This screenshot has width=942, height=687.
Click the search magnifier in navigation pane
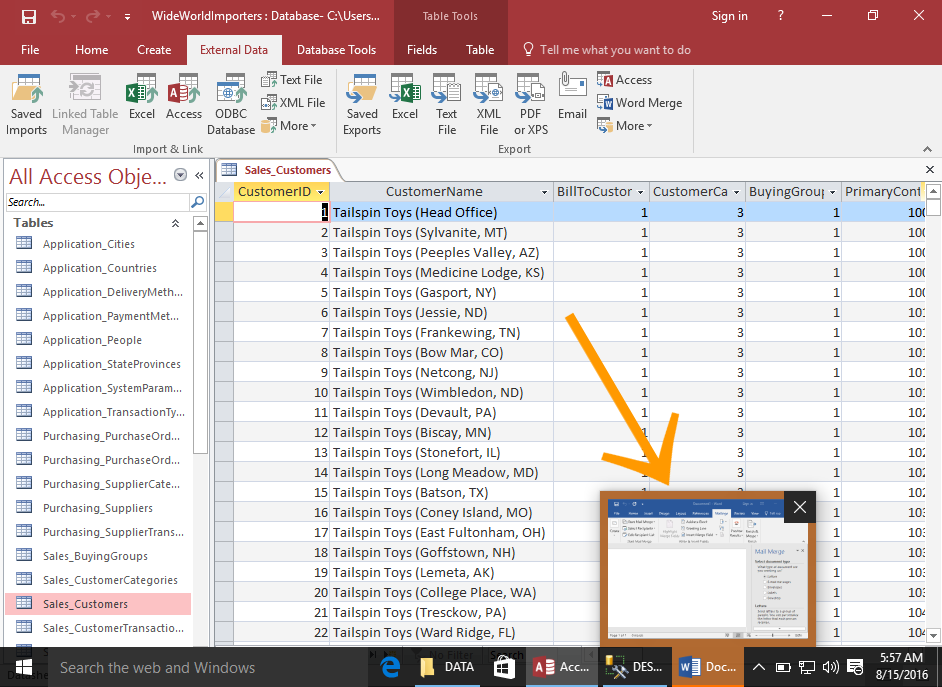(x=198, y=202)
